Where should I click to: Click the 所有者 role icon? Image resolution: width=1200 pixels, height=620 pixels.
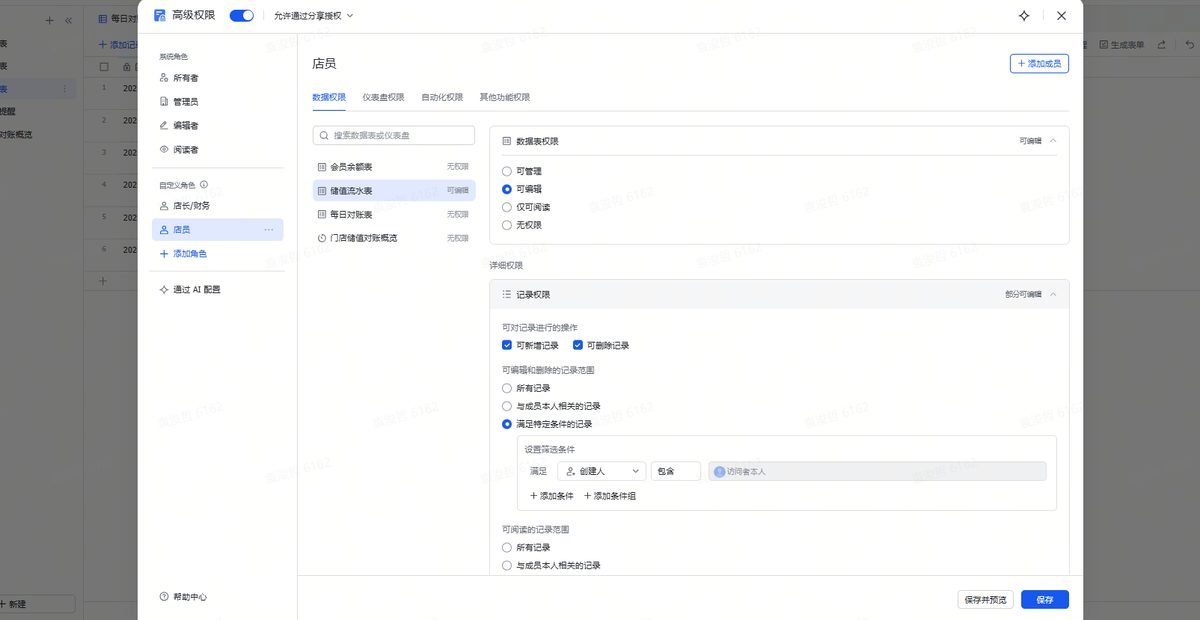click(164, 78)
